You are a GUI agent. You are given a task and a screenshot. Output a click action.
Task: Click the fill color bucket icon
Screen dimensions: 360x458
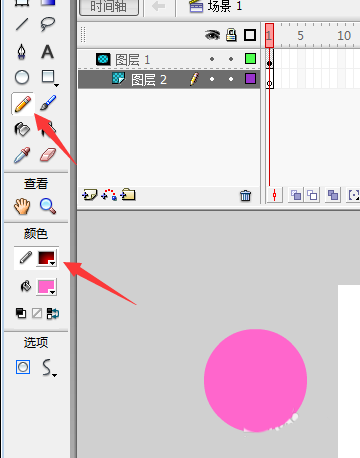click(x=26, y=286)
